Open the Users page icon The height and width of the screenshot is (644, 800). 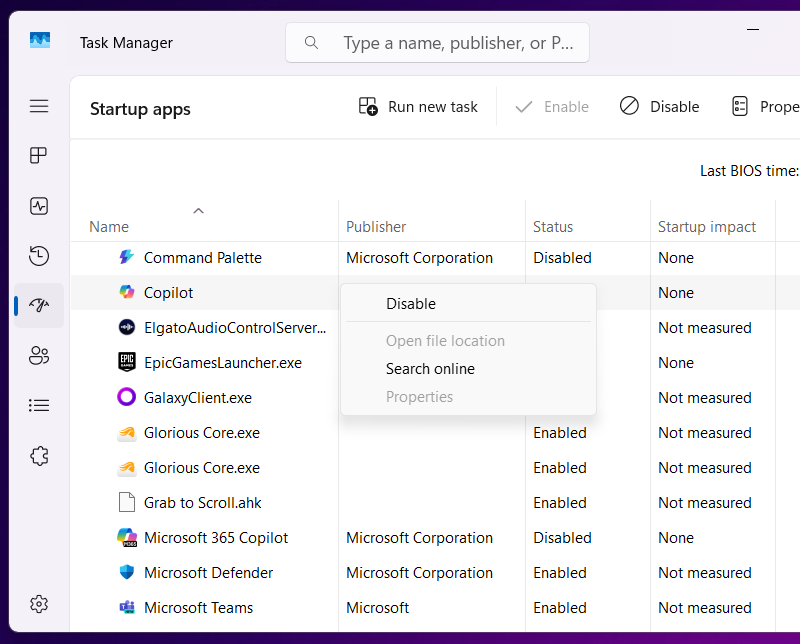39,355
